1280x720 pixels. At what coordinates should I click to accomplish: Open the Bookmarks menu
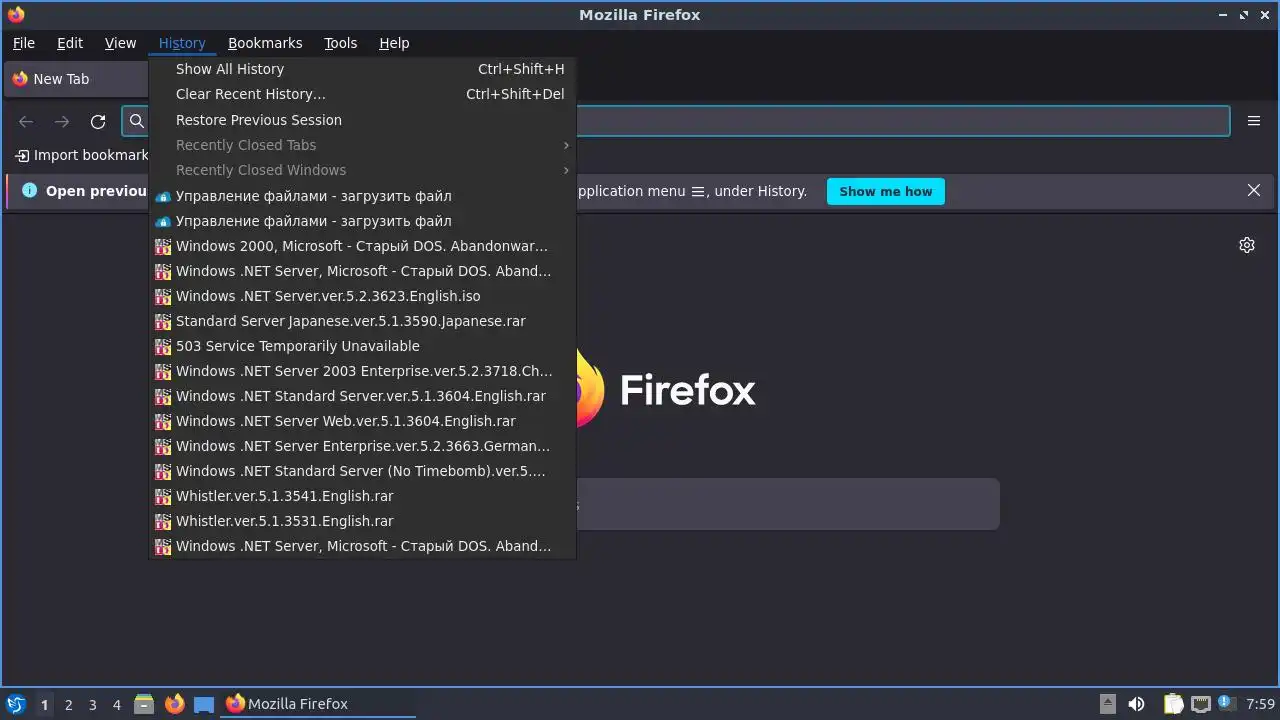265,43
